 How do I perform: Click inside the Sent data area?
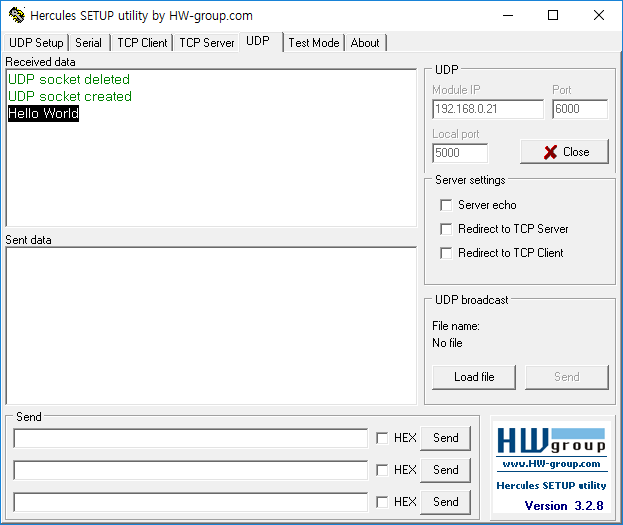(211, 326)
